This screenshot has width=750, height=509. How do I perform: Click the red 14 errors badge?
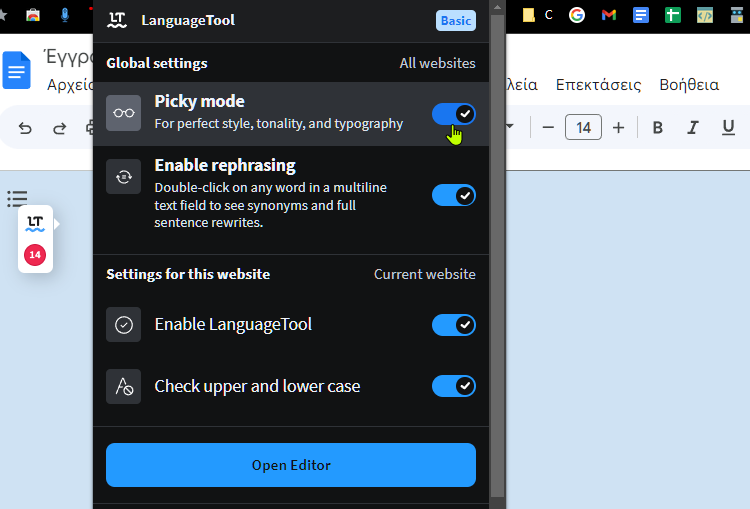coord(35,254)
